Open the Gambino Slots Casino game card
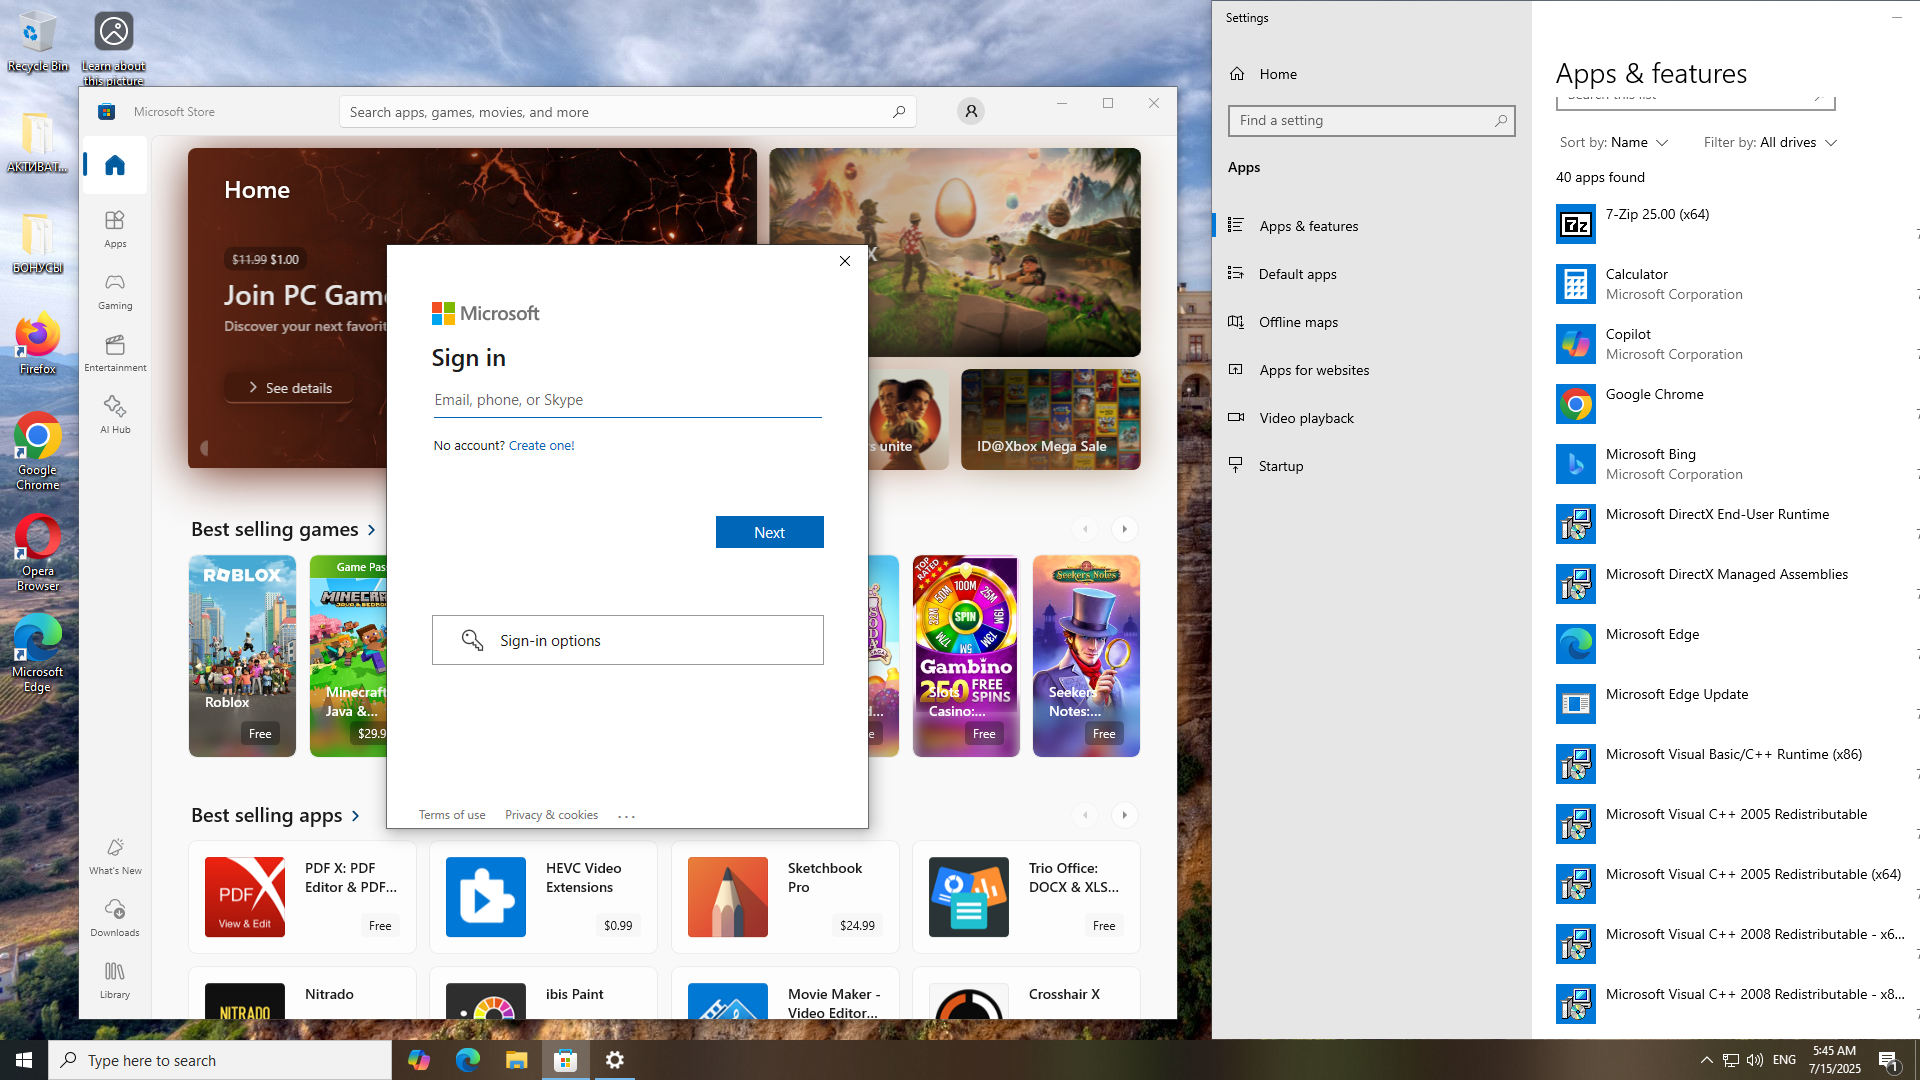Screen dimensions: 1920x1080 [966, 656]
